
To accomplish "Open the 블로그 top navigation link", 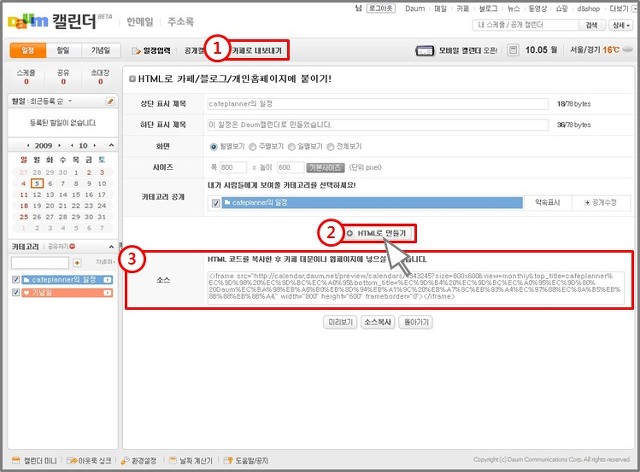I will (488, 8).
